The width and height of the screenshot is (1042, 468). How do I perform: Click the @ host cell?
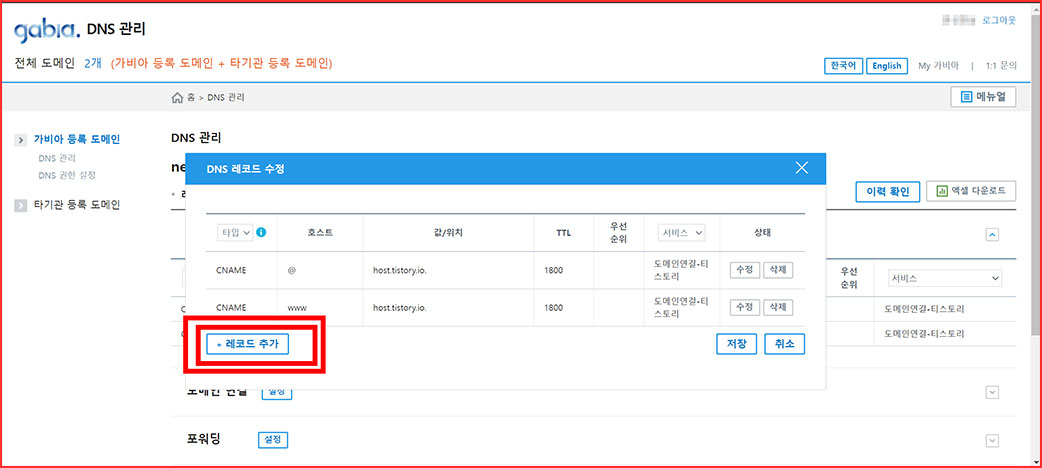(x=320, y=270)
